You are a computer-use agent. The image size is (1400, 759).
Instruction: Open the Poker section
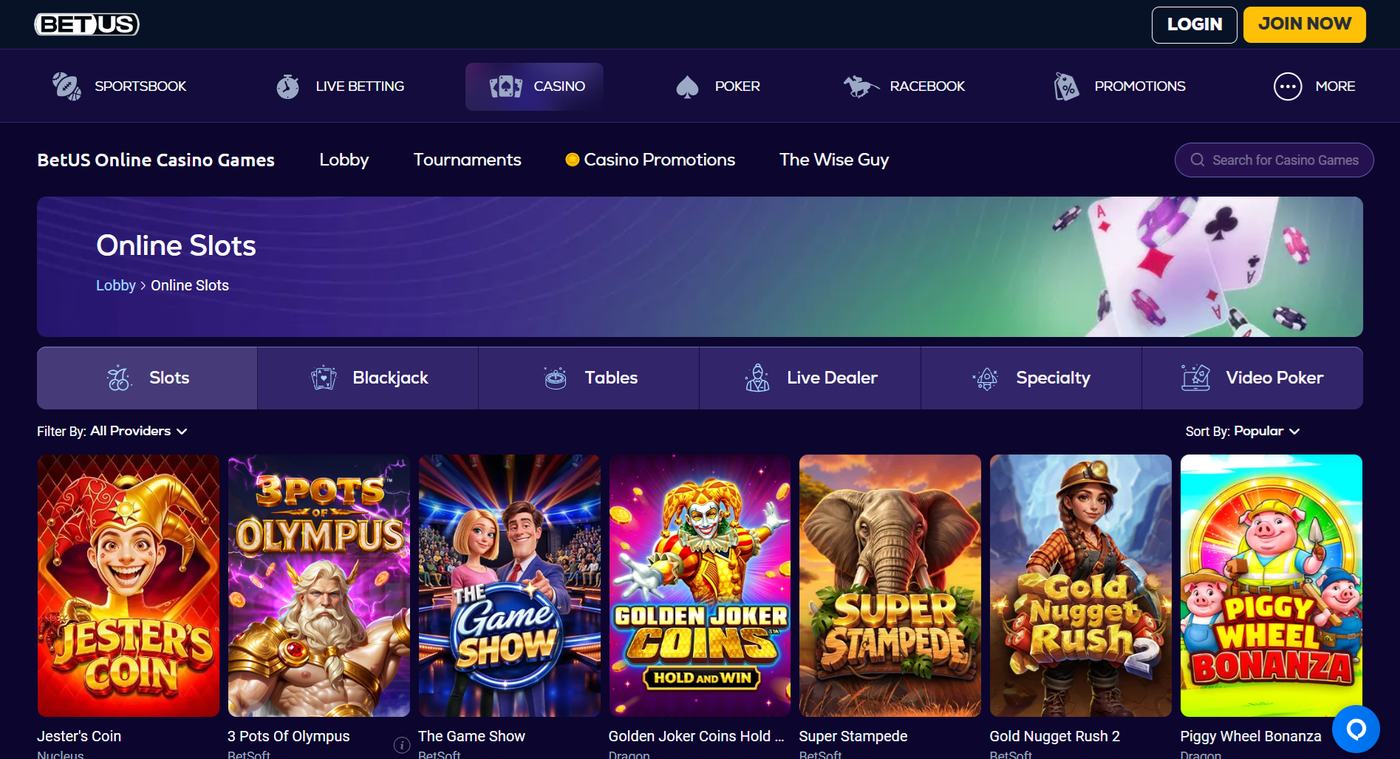pos(718,86)
